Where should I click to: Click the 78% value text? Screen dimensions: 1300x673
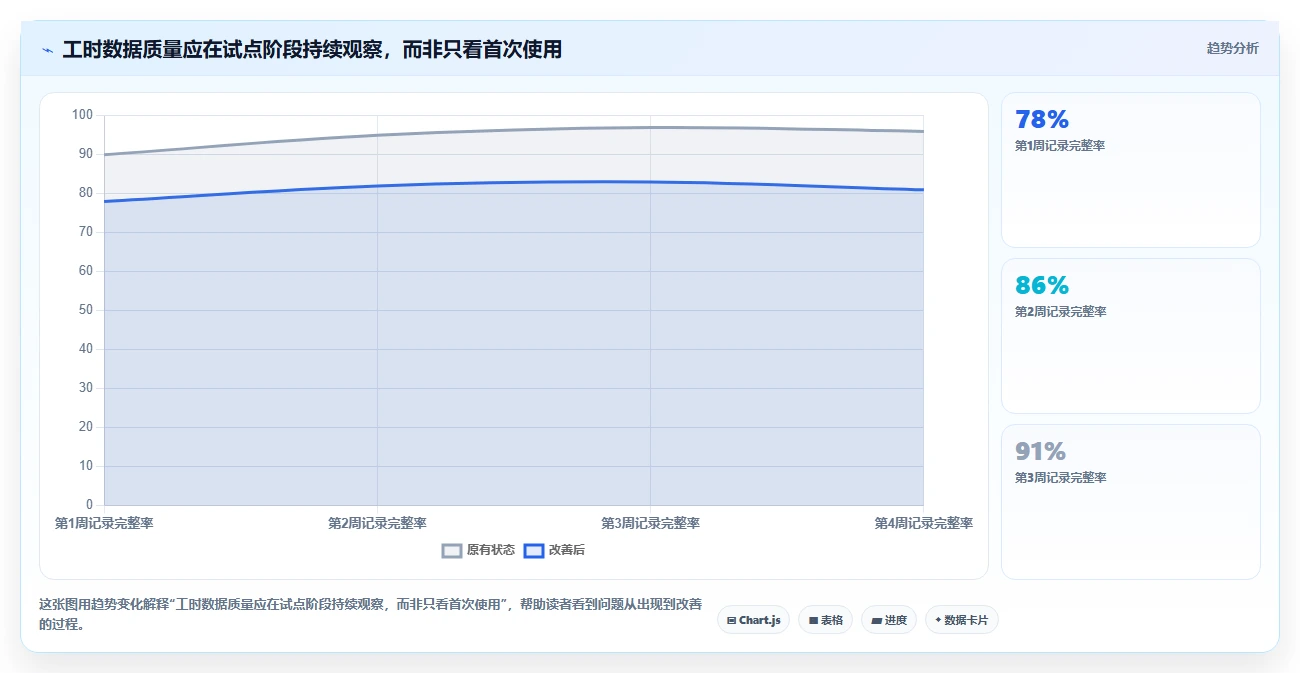(1042, 120)
